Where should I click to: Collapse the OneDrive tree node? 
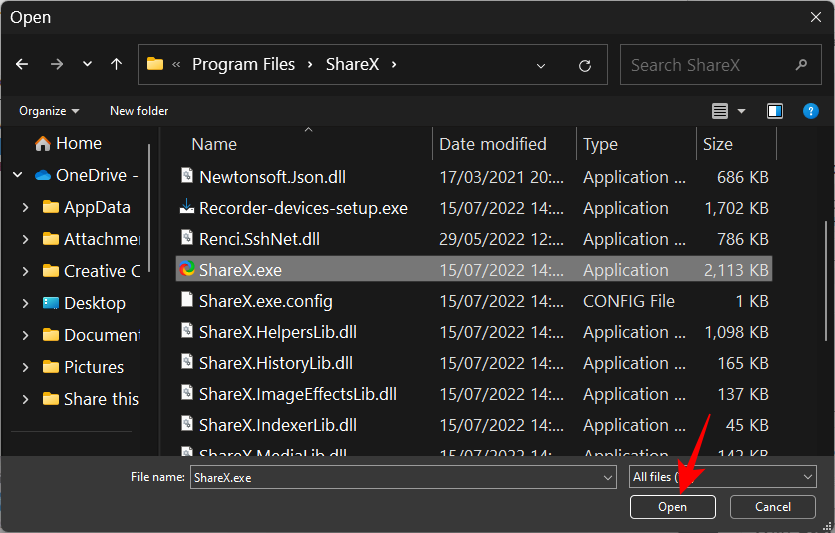18,176
